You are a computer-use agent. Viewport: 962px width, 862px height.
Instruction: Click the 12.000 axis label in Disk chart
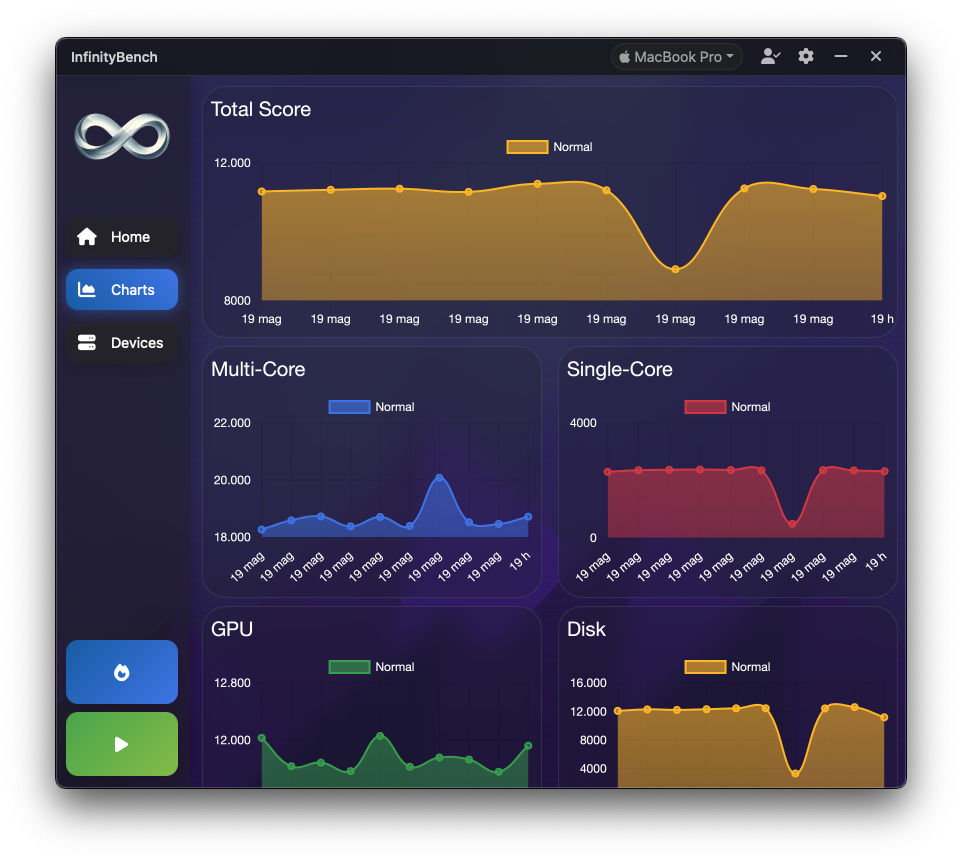coord(588,712)
